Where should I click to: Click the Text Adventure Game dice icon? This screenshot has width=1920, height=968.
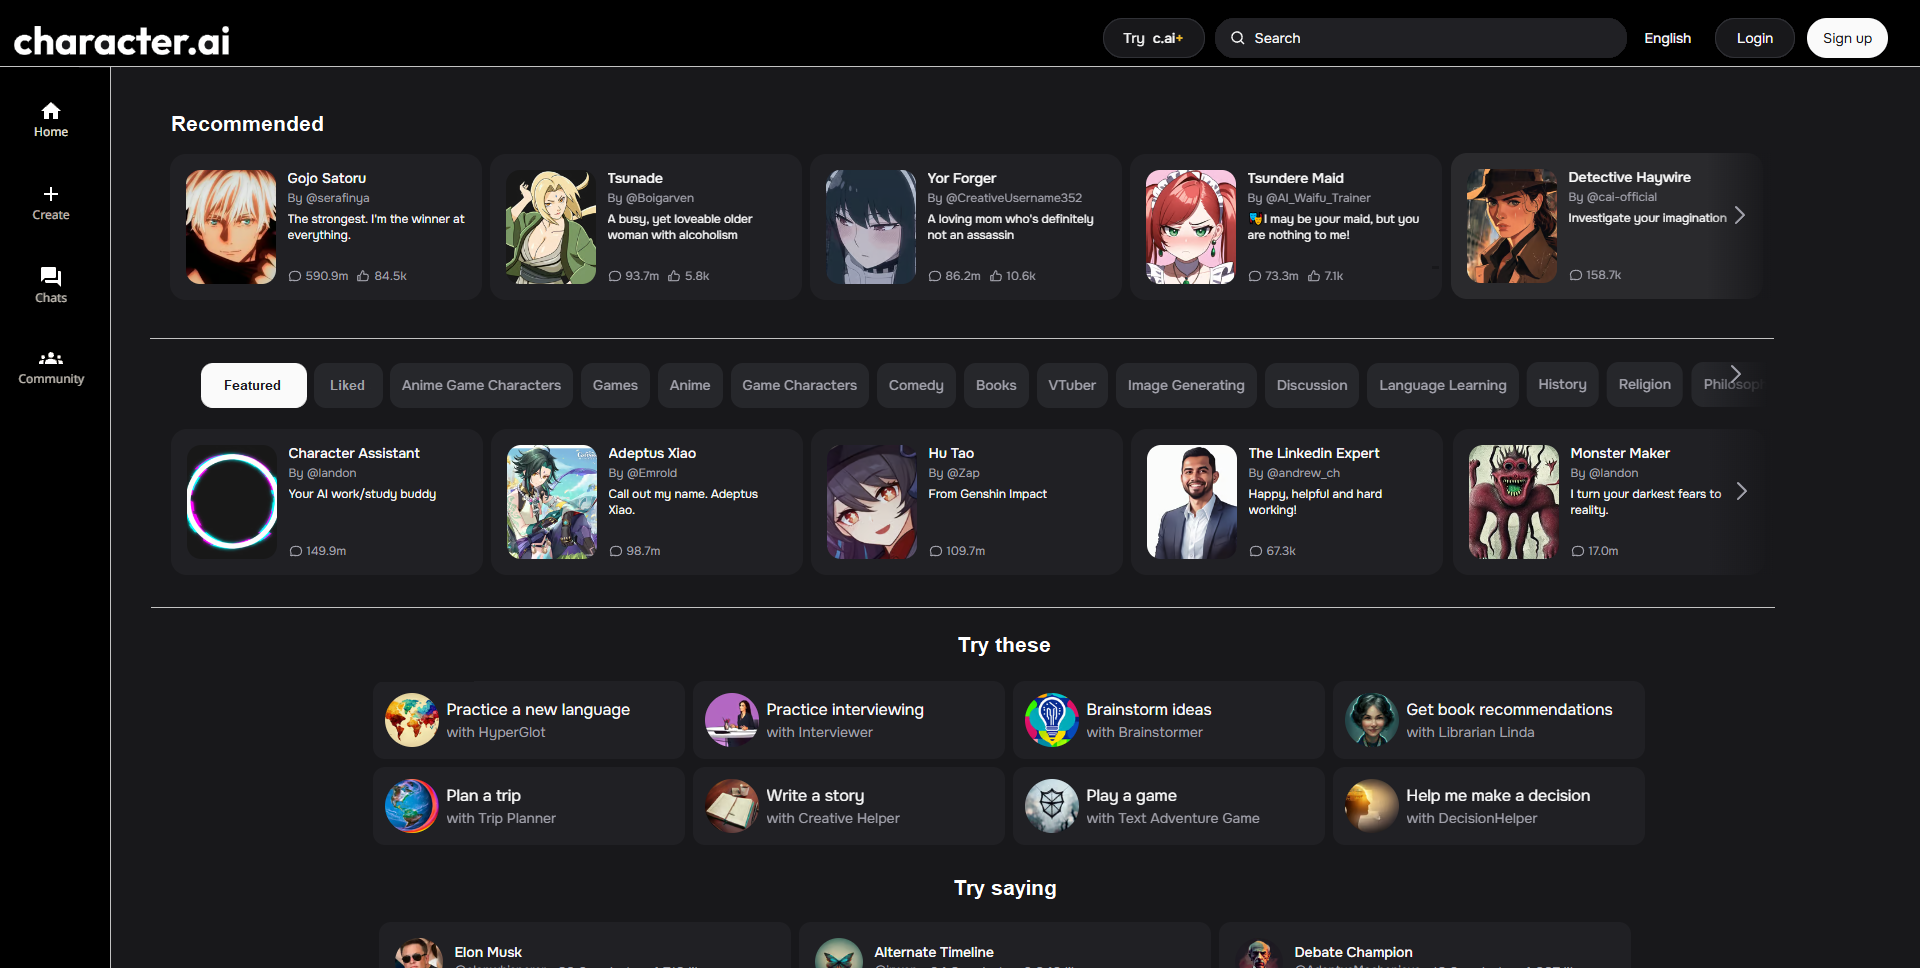[1051, 805]
